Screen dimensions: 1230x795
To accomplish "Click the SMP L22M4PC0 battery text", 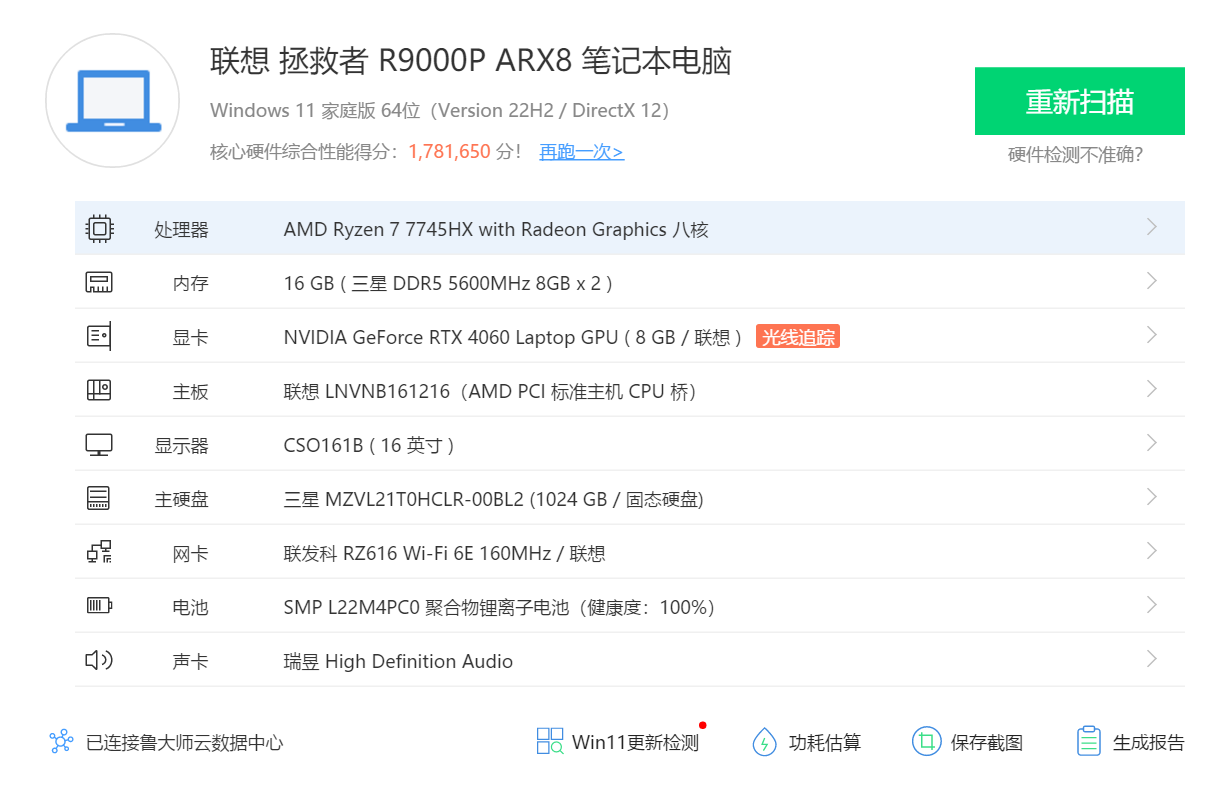I will pos(500,608).
